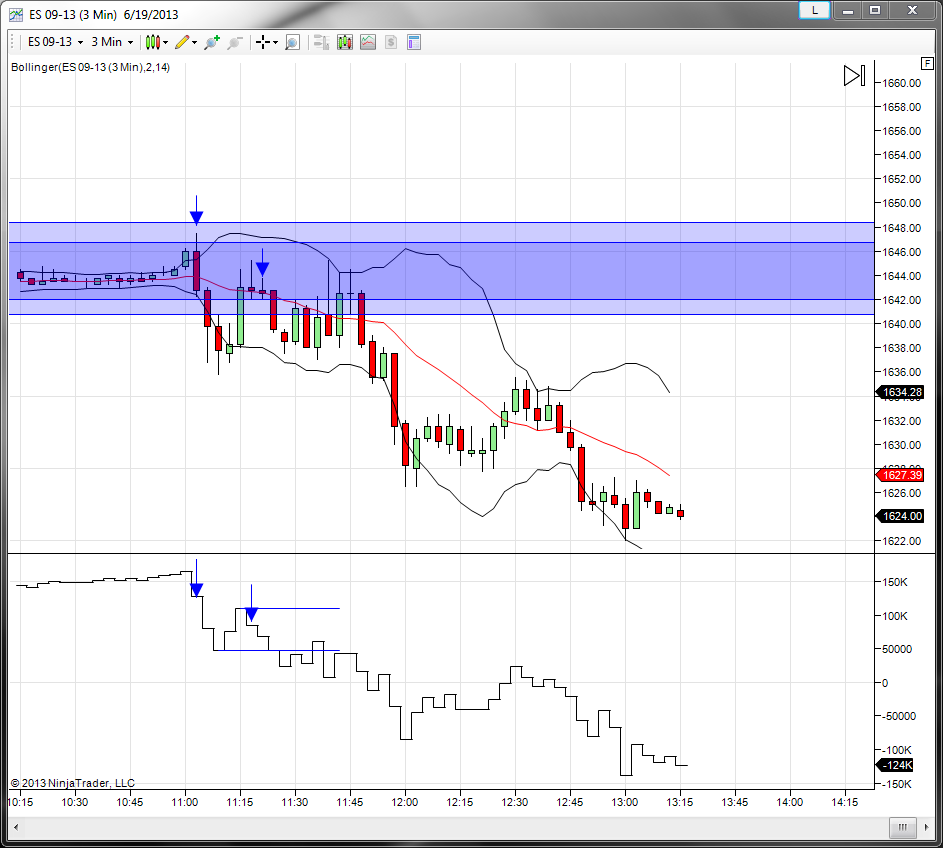Click the F fixed-scale marker
Image resolution: width=943 pixels, height=848 pixels.
pyautogui.click(x=927, y=63)
